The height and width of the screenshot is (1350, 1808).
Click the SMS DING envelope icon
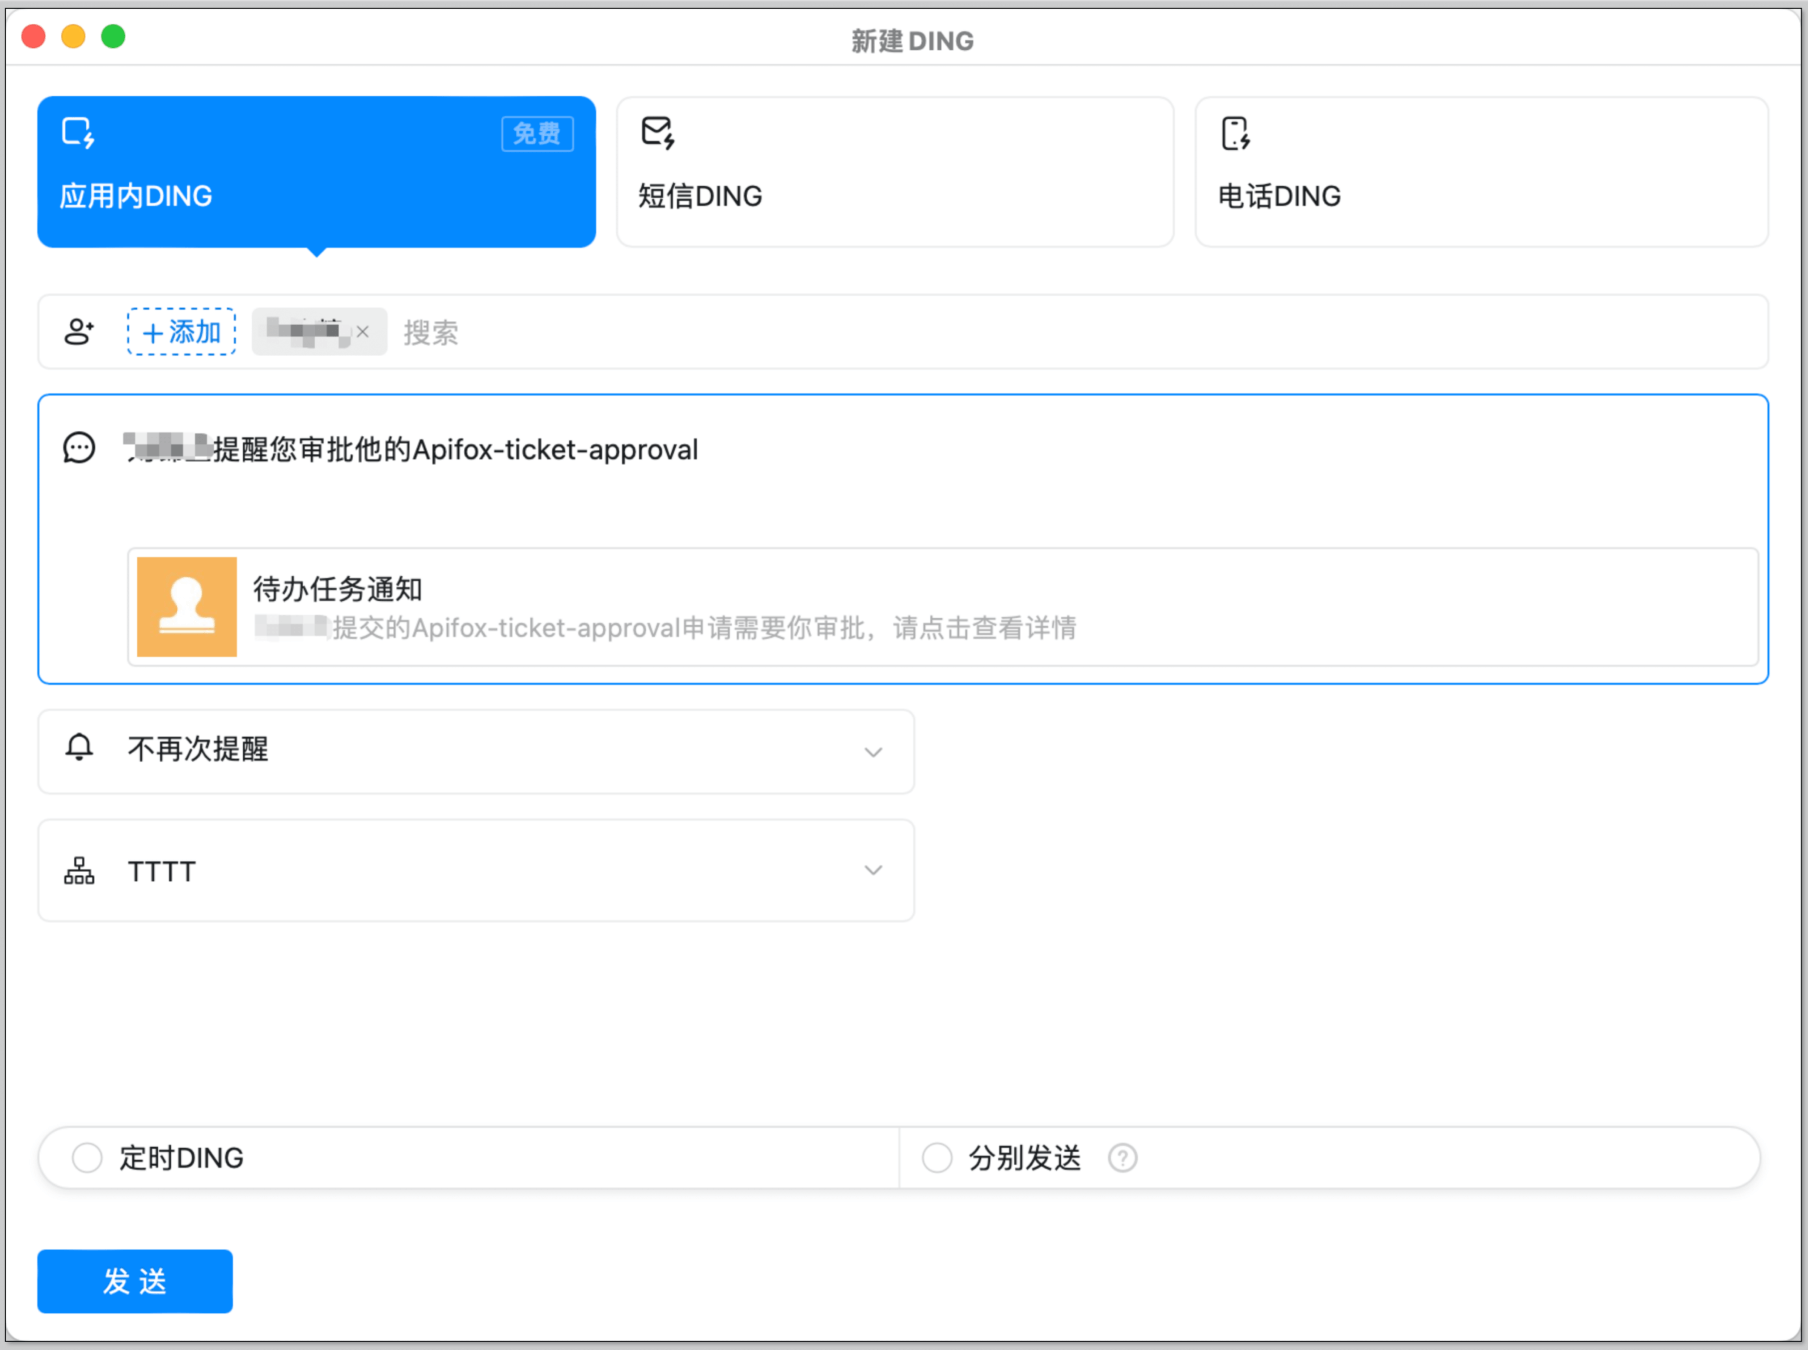[658, 133]
